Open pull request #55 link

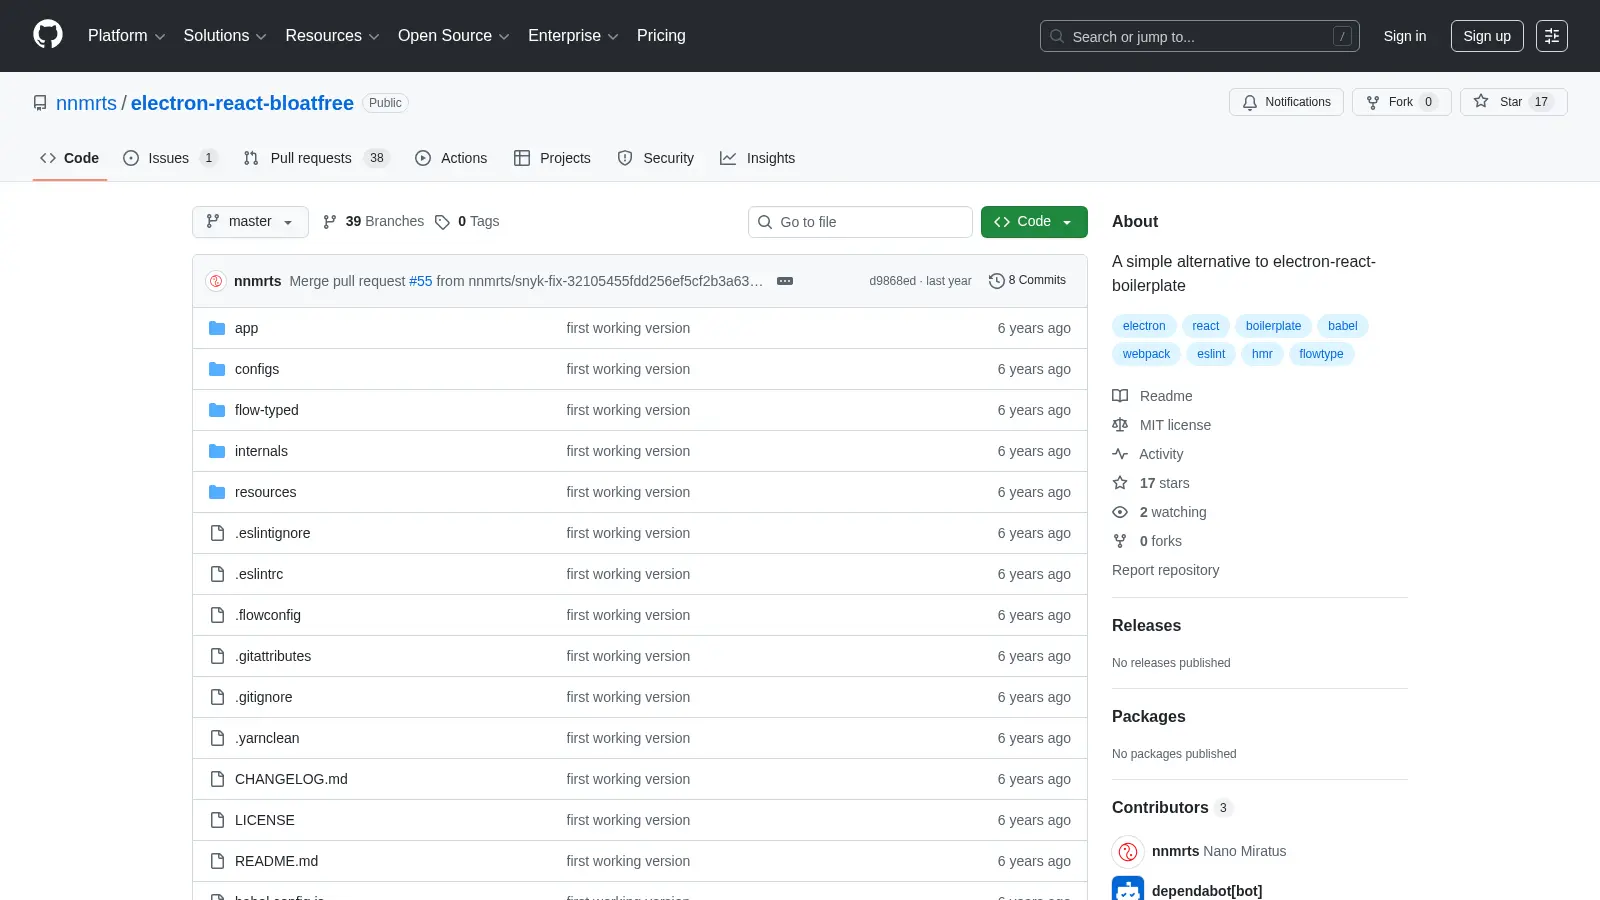tap(421, 281)
